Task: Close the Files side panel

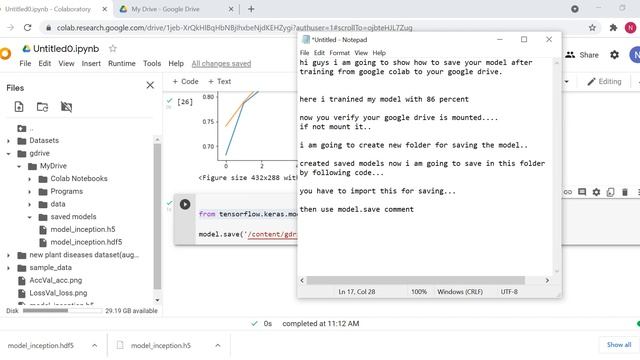Action: tap(150, 85)
